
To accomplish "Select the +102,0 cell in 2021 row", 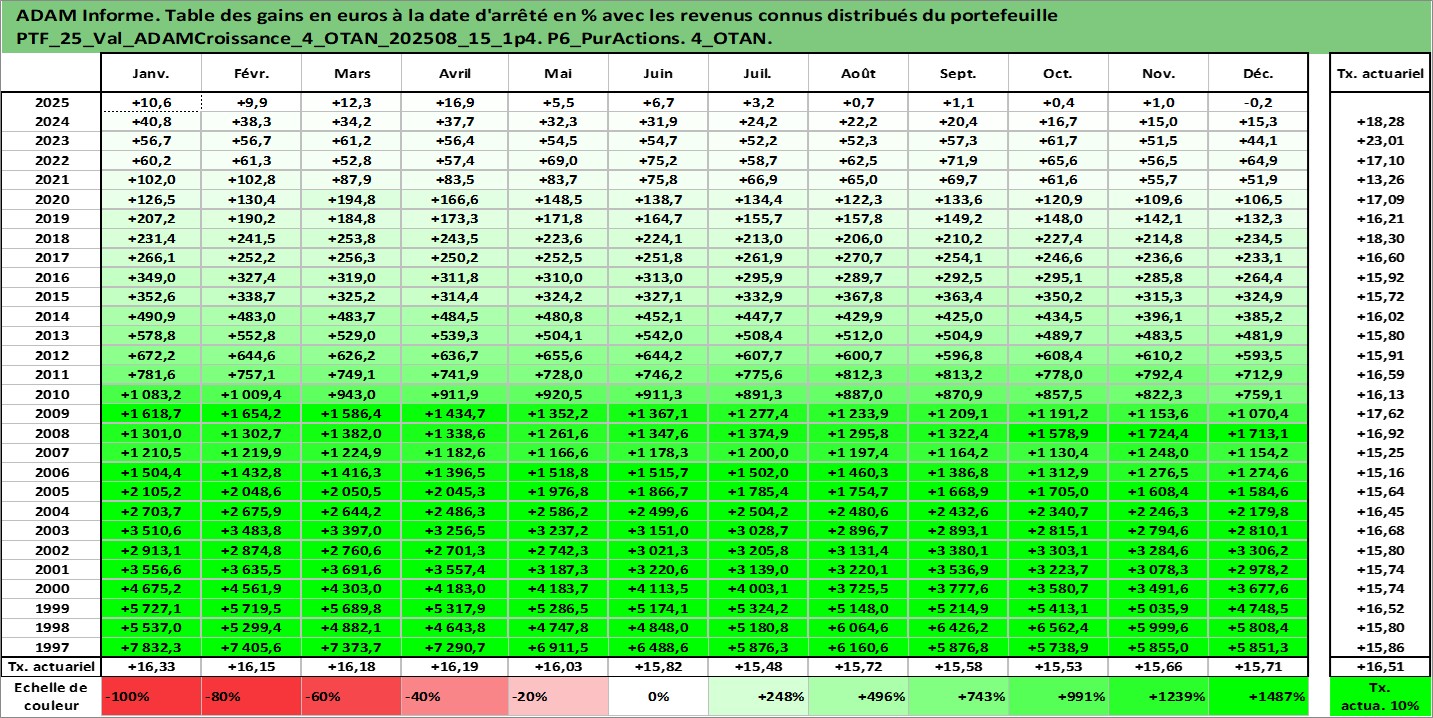I will [x=152, y=180].
